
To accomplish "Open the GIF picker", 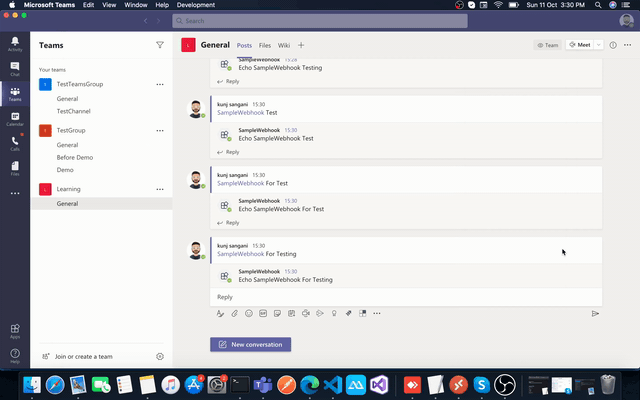I will point(263,313).
